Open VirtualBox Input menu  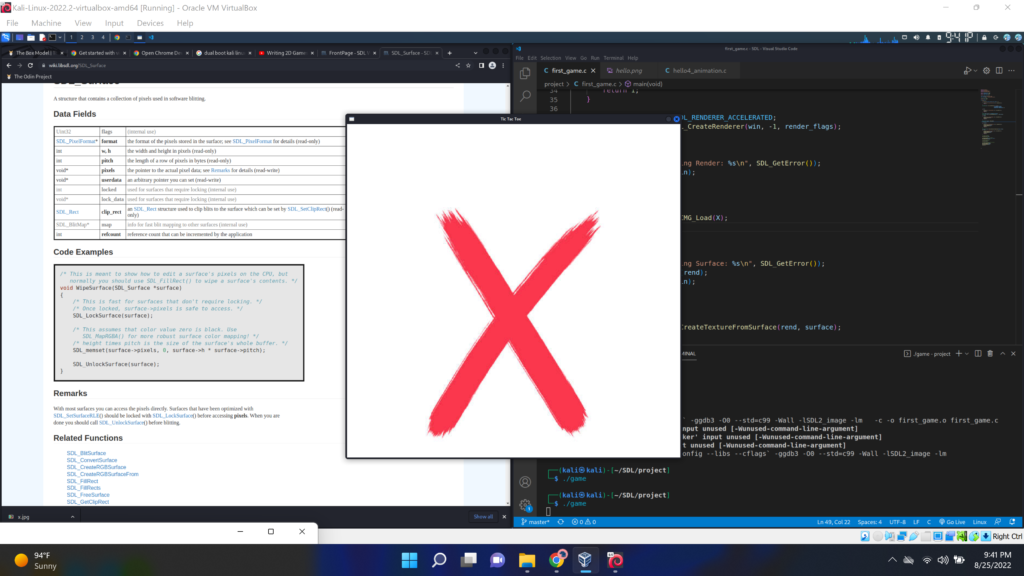coord(114,23)
